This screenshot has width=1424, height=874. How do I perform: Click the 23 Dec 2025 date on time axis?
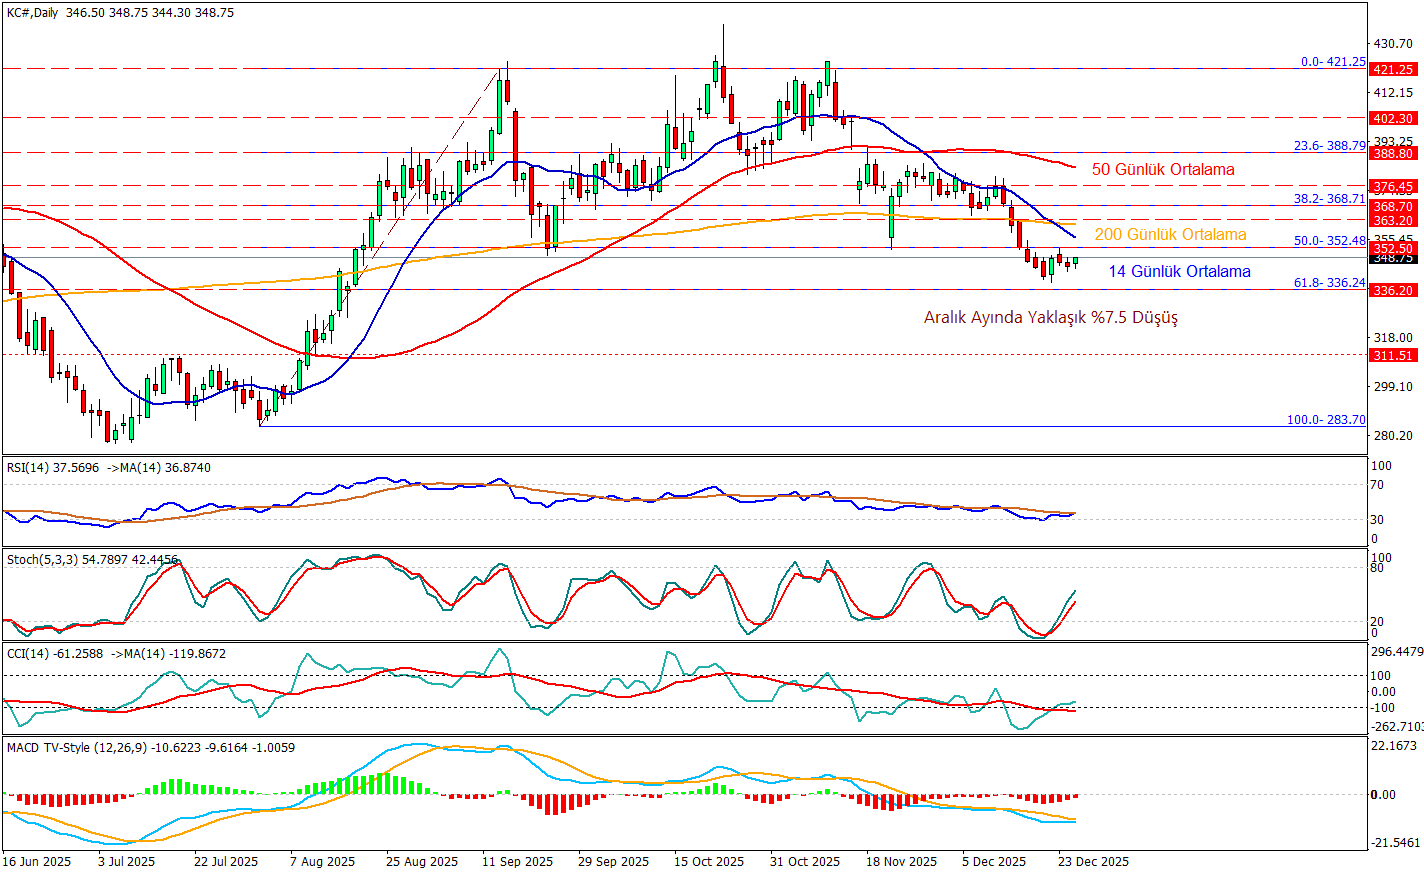(1093, 862)
